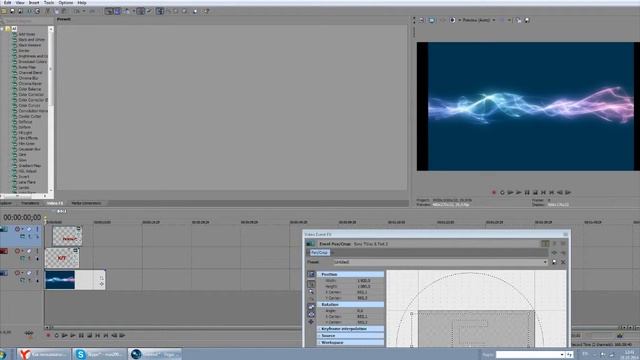This screenshot has width=640, height=360.
Task: Select the Gradient Map effect
Action: (29, 166)
